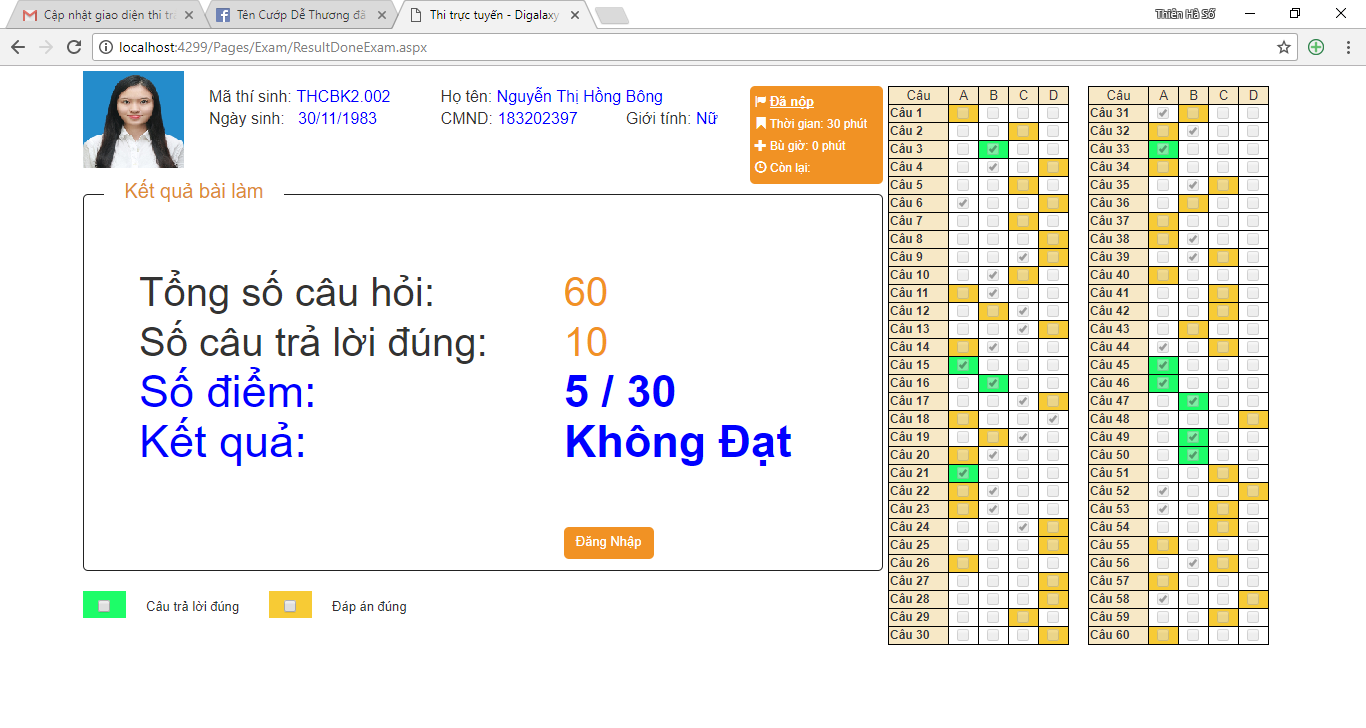Click the green Câu trả lời đúng legend swatch

[104, 605]
